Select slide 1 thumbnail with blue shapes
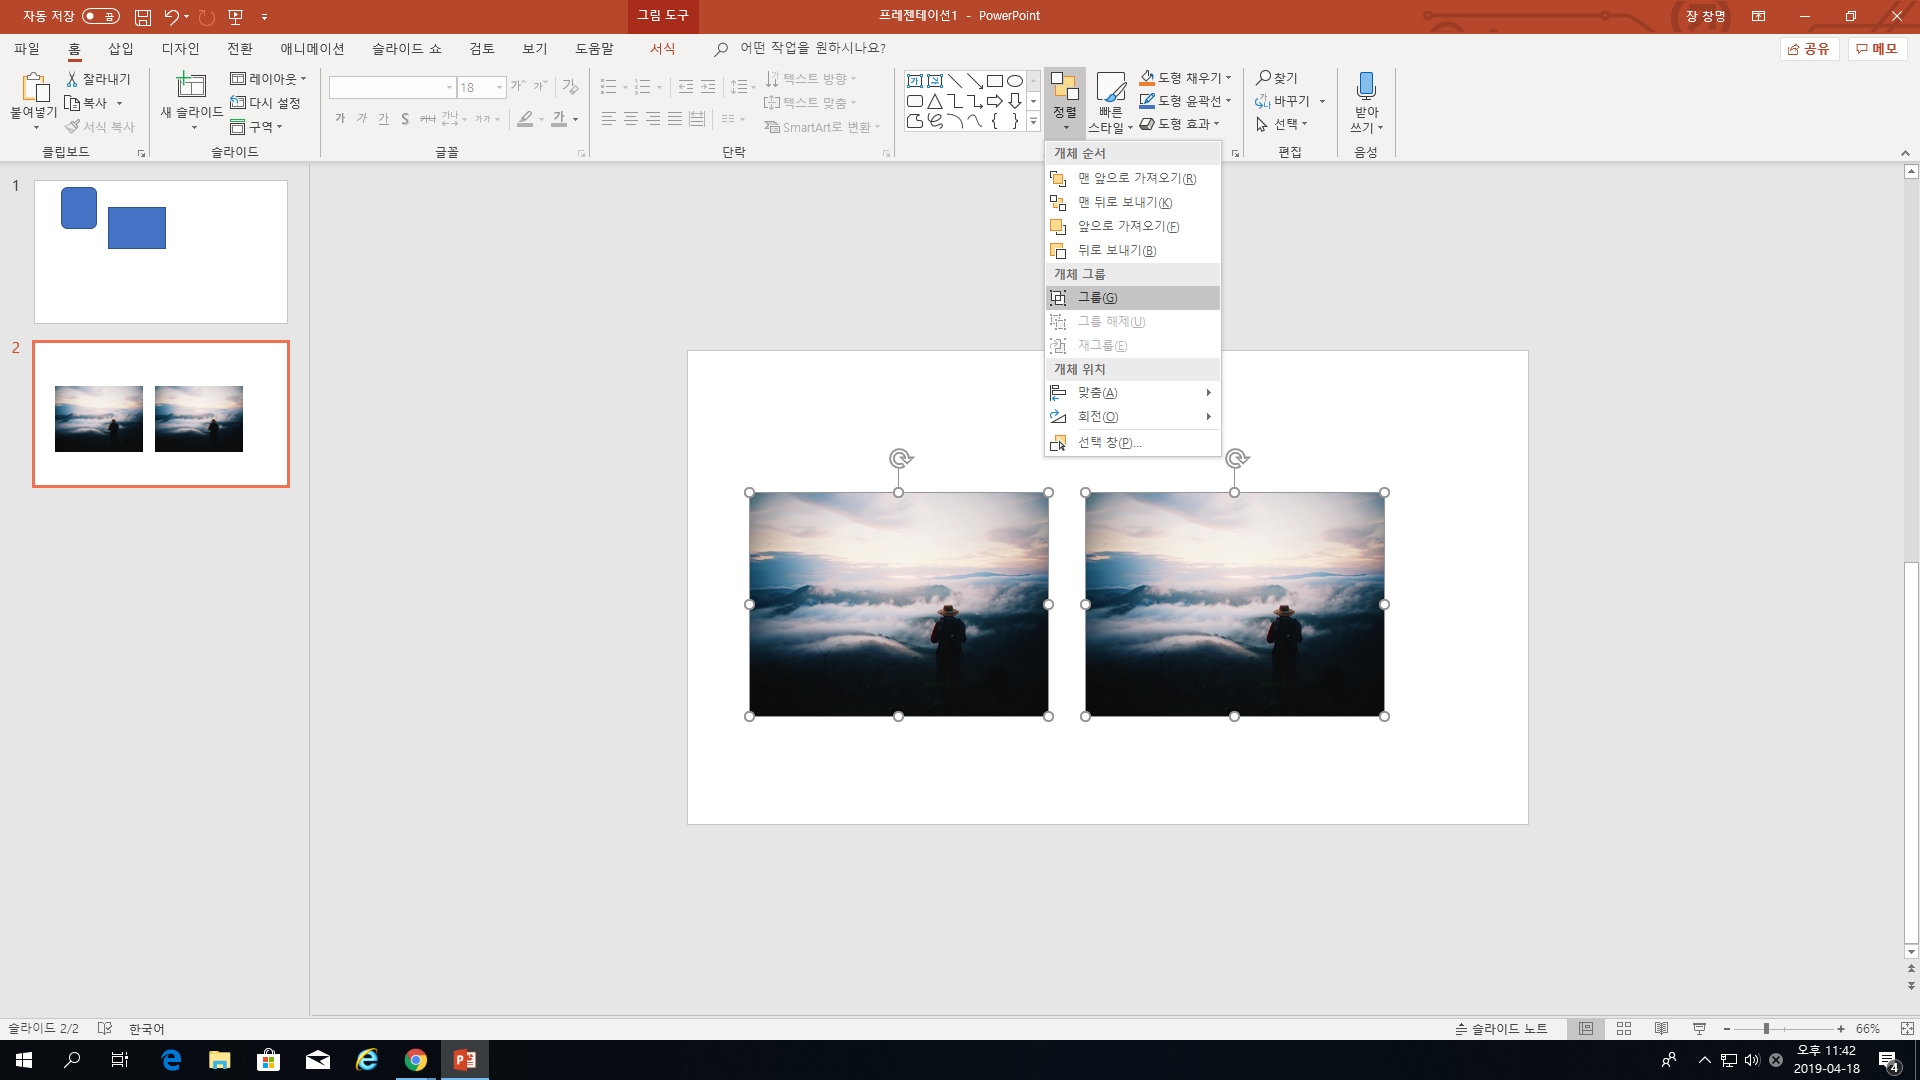 coord(161,252)
